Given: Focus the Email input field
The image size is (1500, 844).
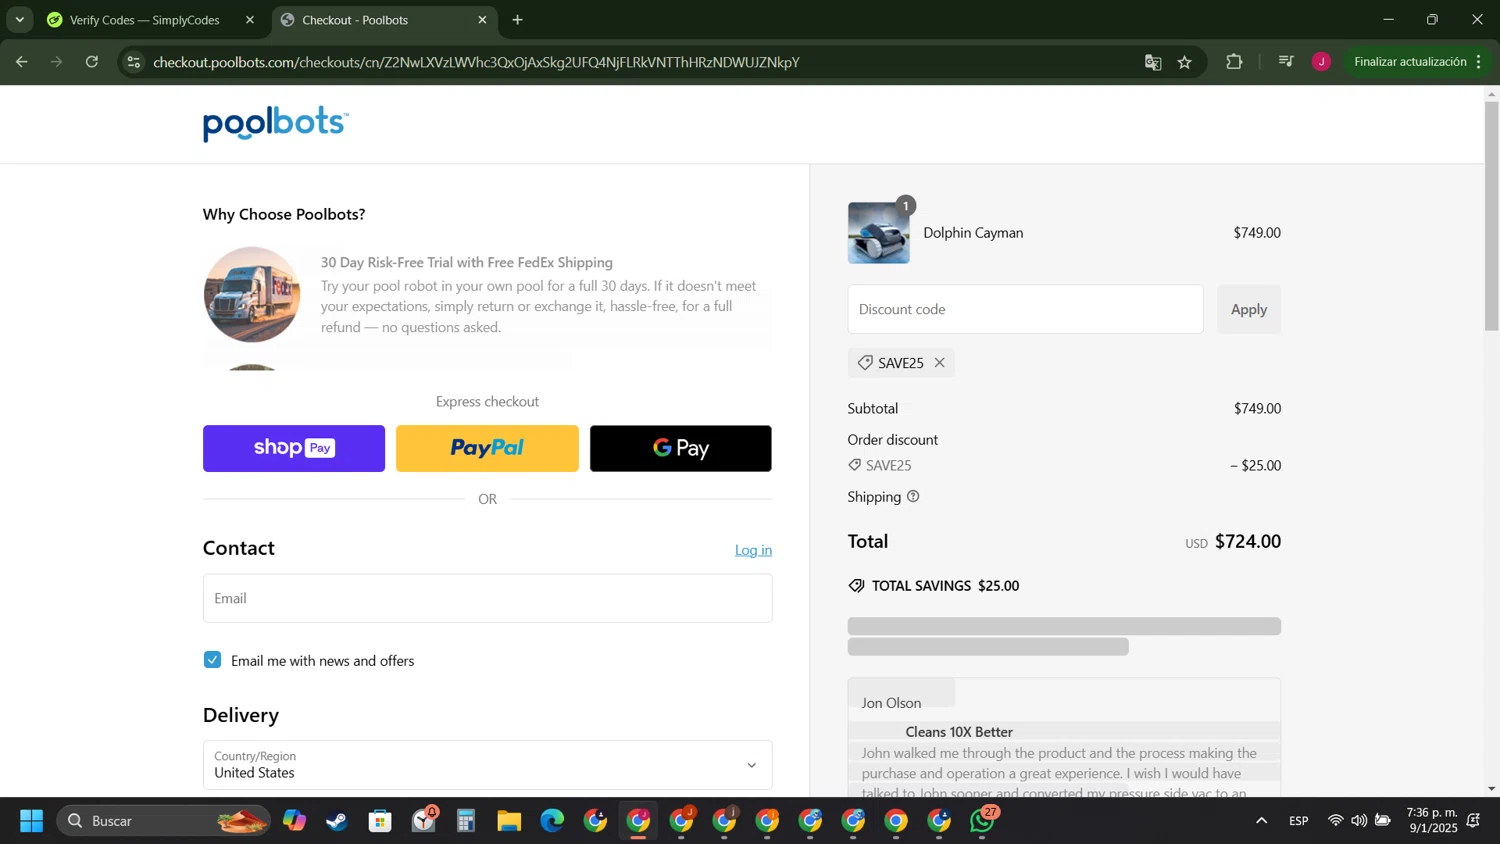Looking at the screenshot, I should pos(487,598).
